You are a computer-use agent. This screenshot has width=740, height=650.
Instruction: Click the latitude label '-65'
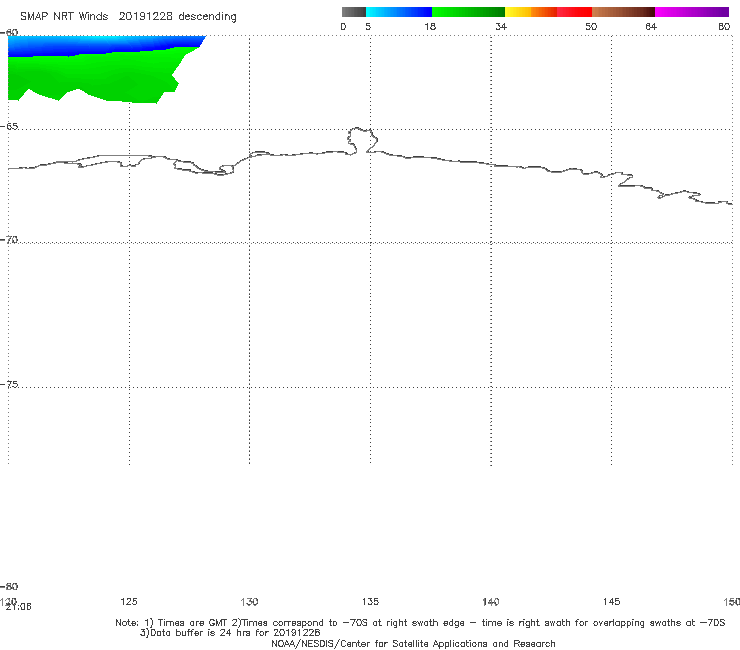(x=9, y=127)
